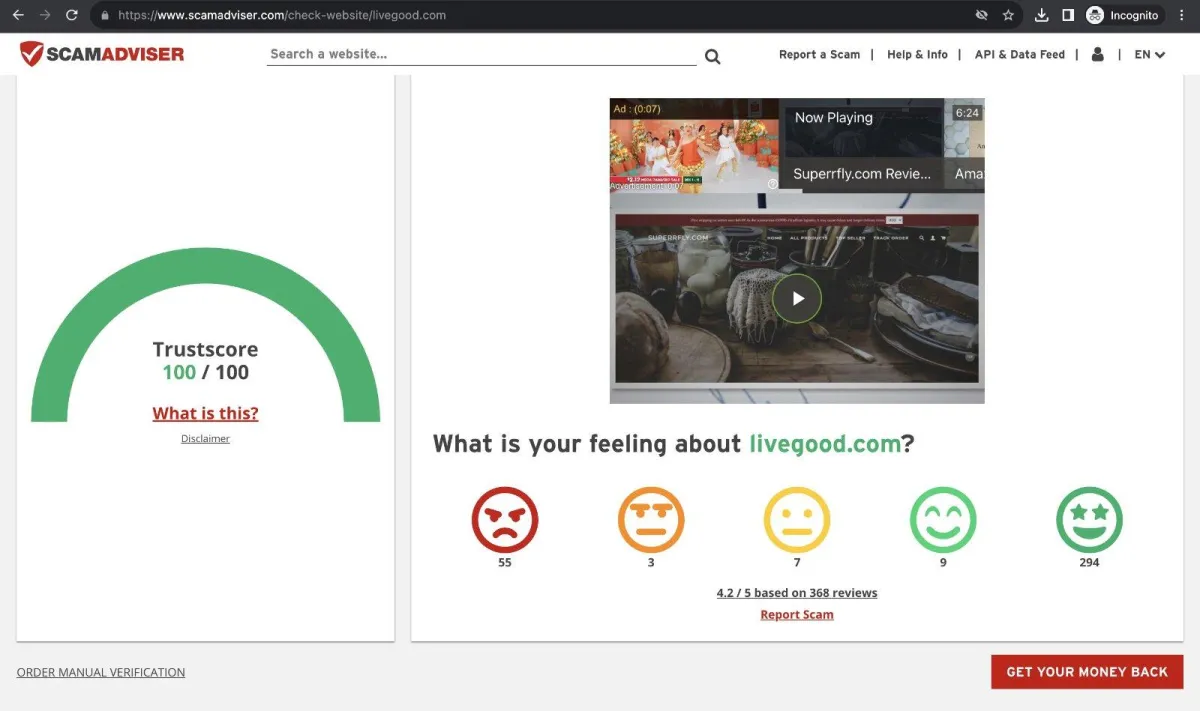Image resolution: width=1200 pixels, height=711 pixels.
Task: Go back to the previous page
Action: [17, 16]
